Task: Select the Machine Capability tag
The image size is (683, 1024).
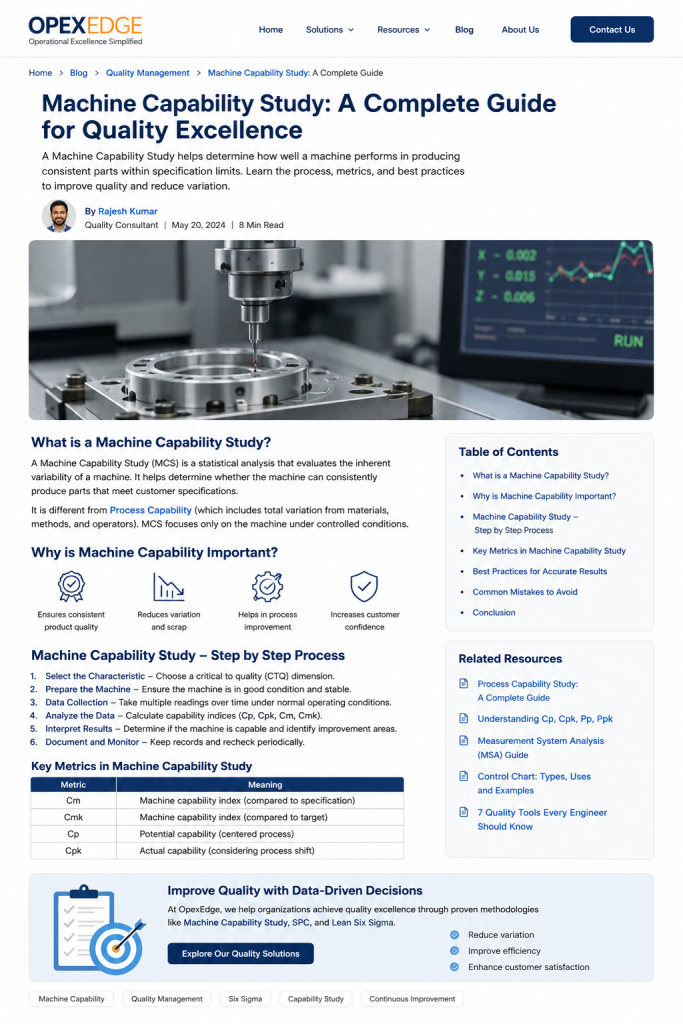Action: click(71, 999)
